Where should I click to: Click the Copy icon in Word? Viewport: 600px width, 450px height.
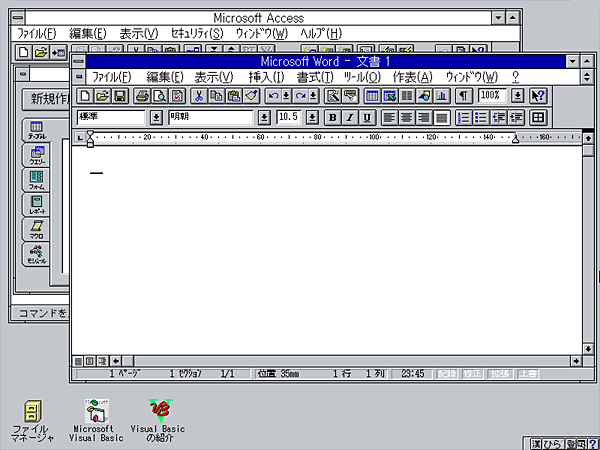point(217,96)
